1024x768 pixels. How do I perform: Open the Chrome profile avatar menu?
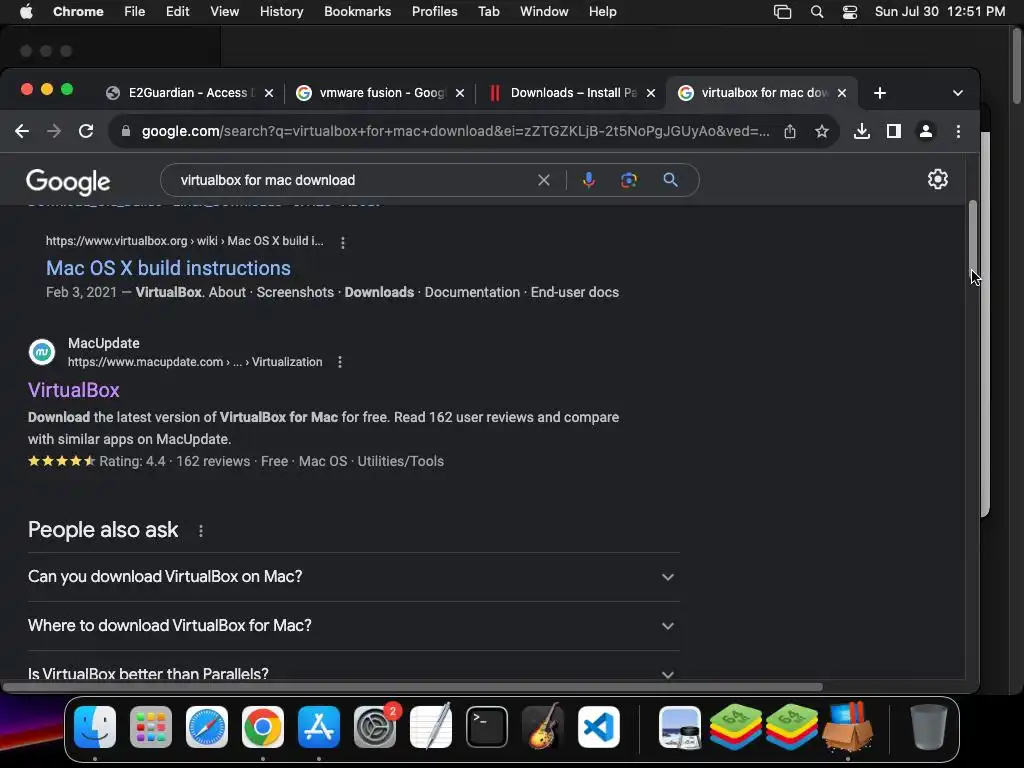coord(925,131)
